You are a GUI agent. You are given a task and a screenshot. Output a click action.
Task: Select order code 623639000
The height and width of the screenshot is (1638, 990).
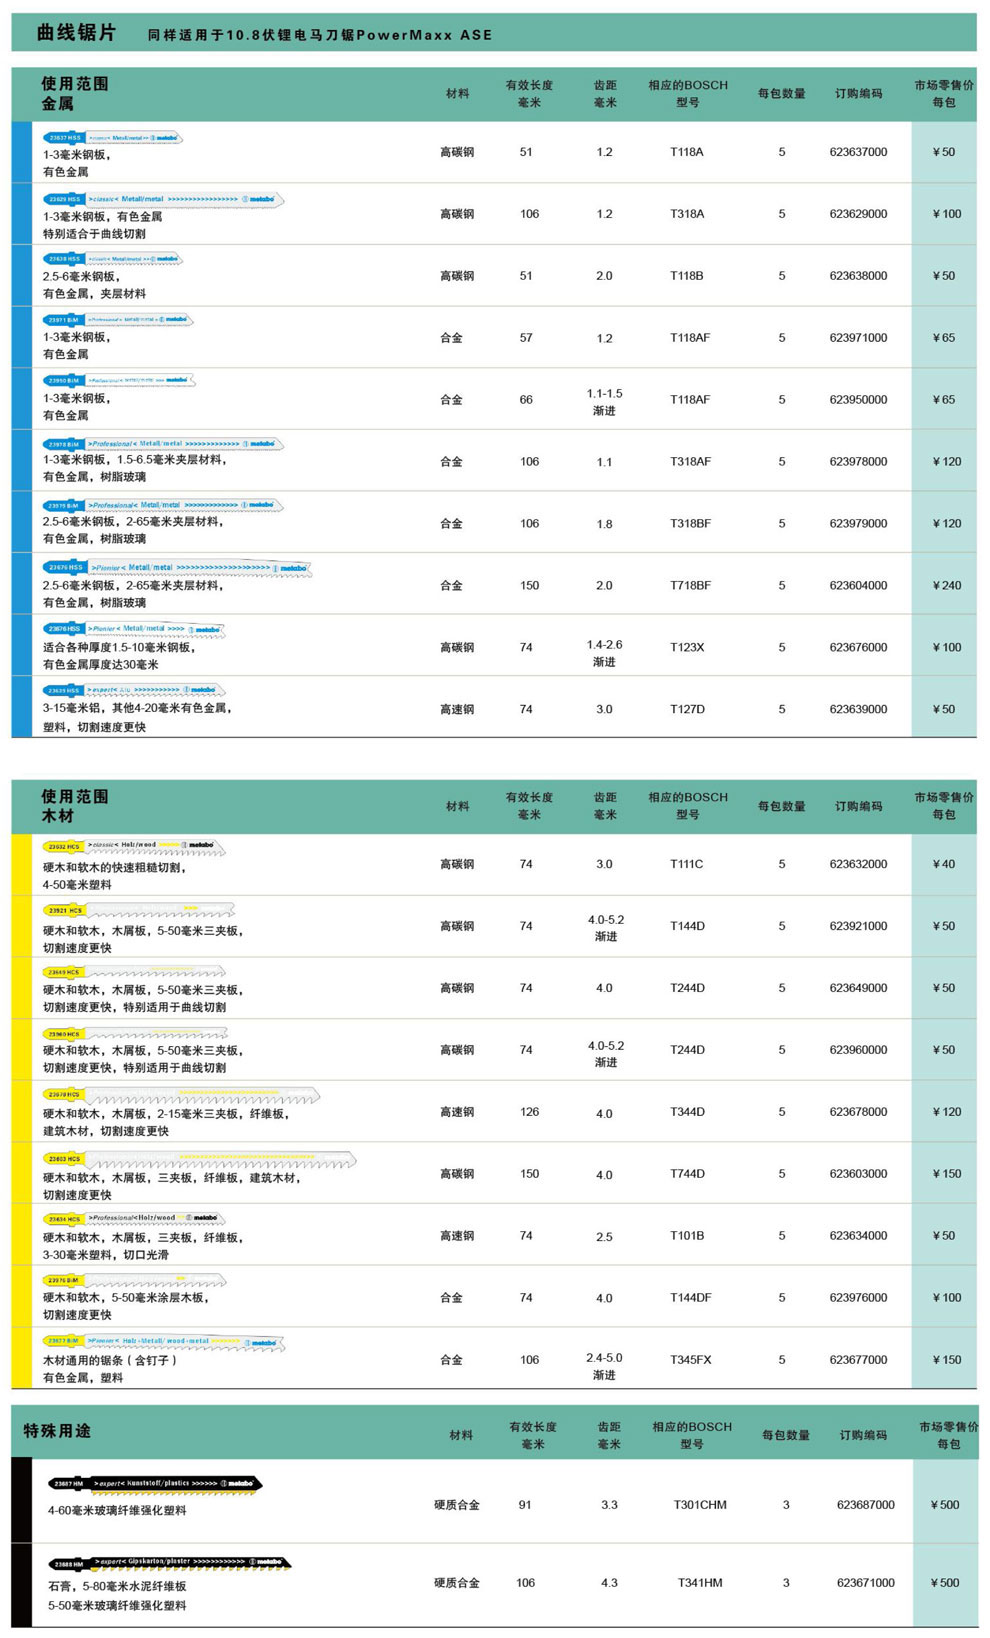coord(858,710)
